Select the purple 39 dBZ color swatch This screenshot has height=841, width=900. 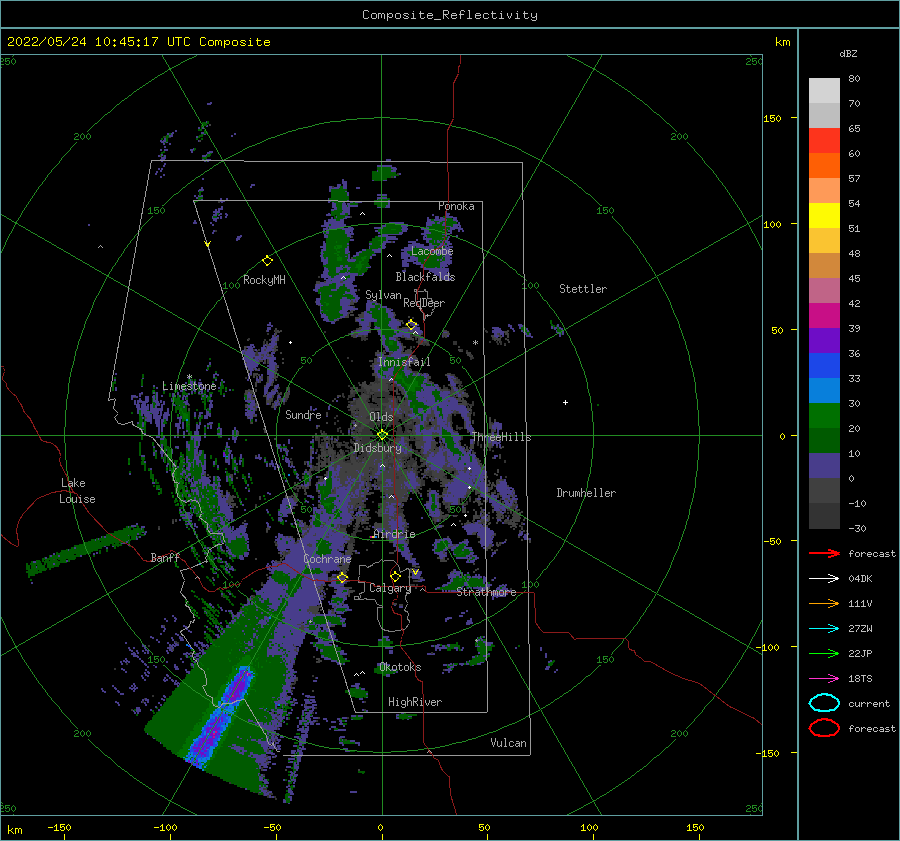pyautogui.click(x=824, y=341)
